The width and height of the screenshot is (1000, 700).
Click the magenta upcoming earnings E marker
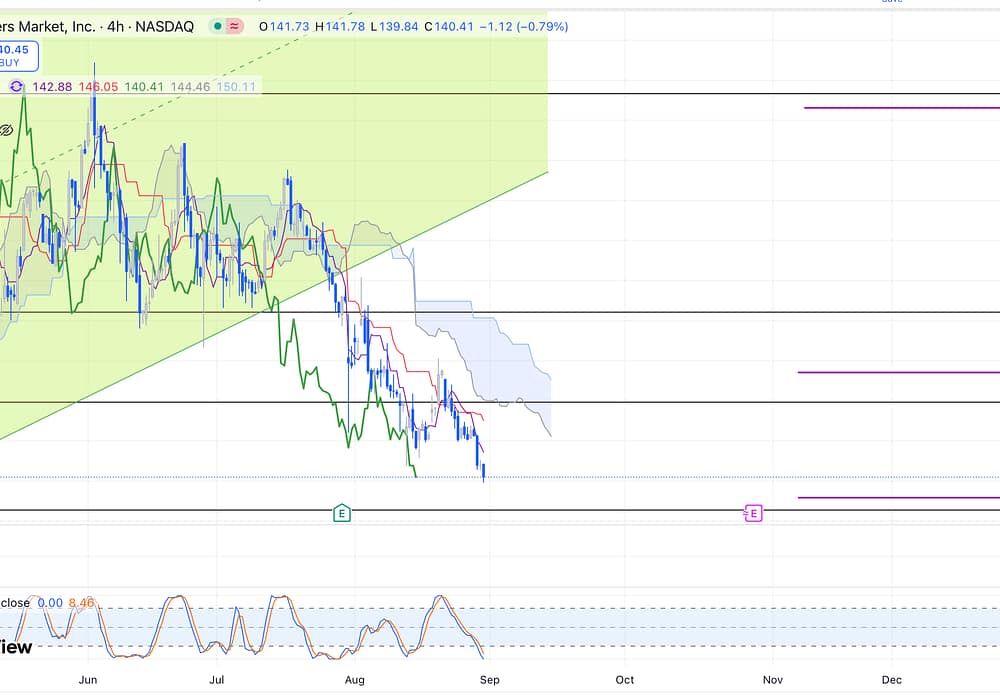(x=754, y=513)
